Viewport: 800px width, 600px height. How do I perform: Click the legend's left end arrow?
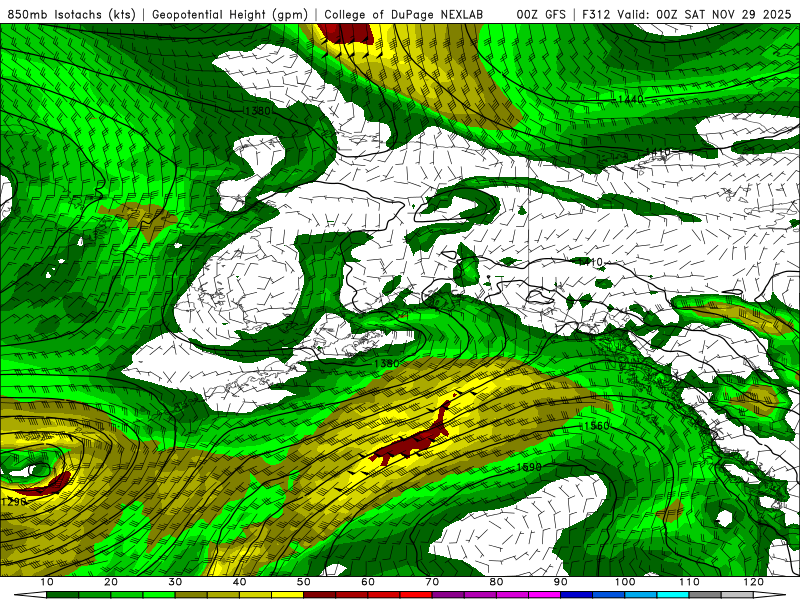30,595
